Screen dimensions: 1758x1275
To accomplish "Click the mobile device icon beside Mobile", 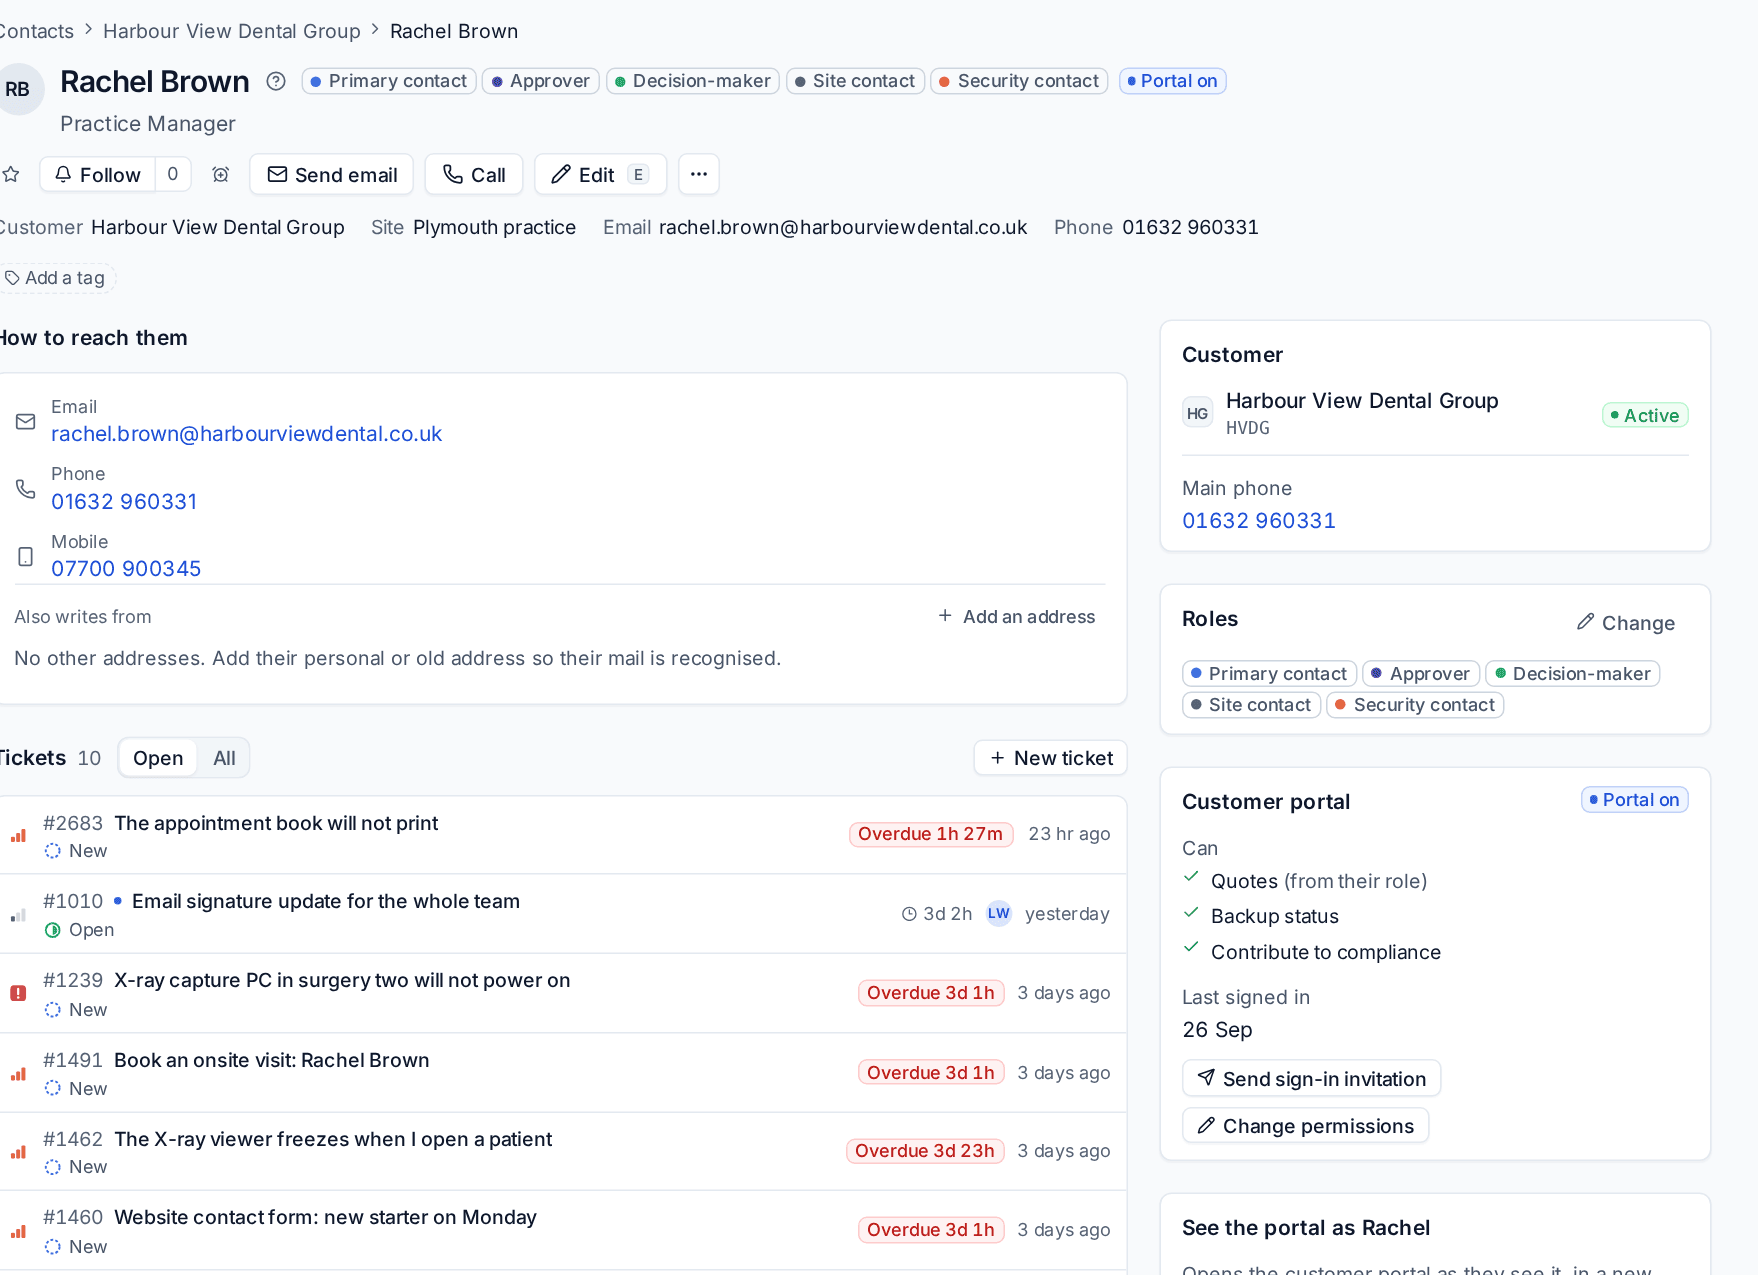I will [x=26, y=556].
